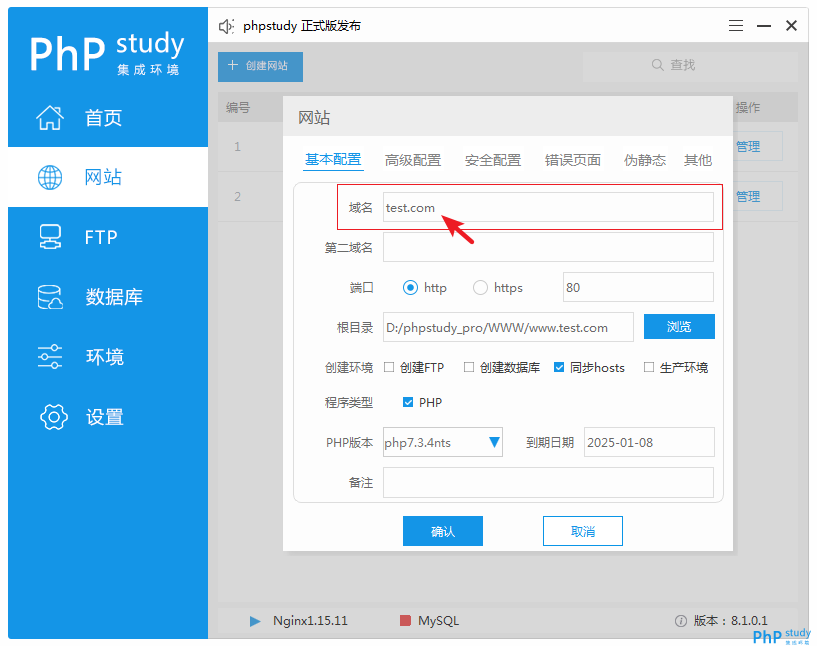Click the 确认 confirm button
Viewport: 817px width, 646px height.
tap(443, 531)
